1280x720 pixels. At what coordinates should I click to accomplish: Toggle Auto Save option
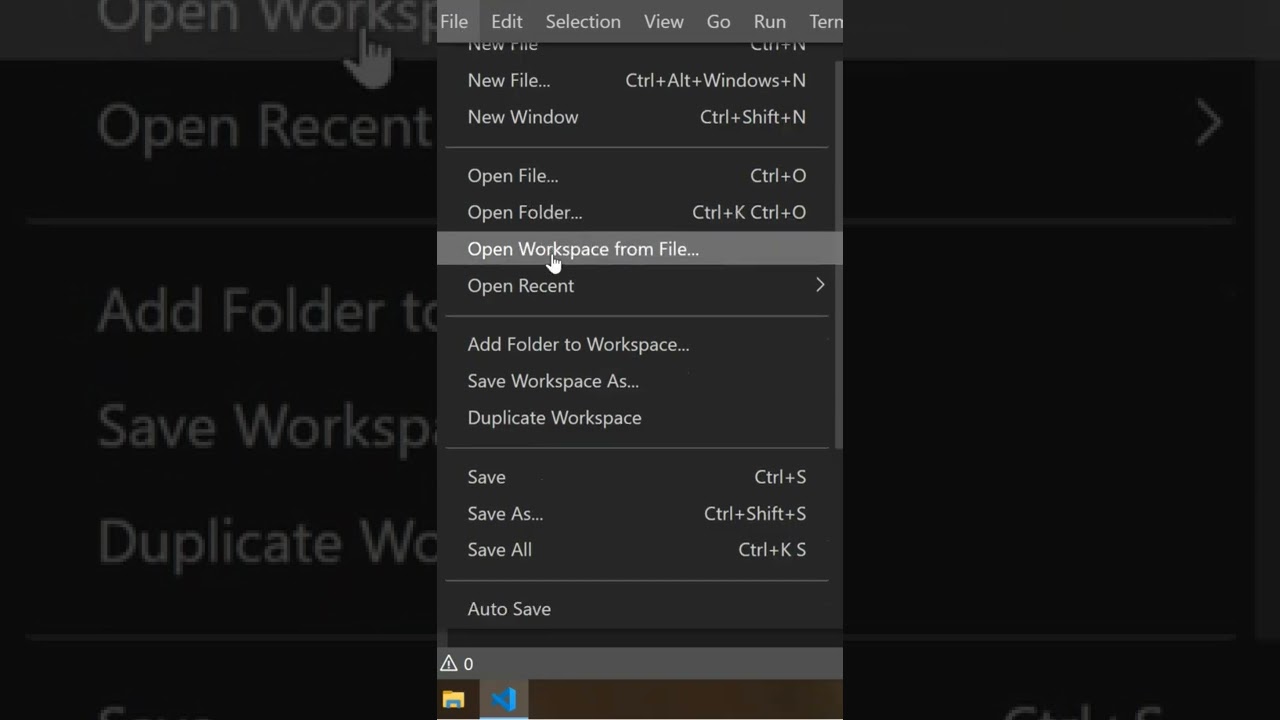[638, 609]
